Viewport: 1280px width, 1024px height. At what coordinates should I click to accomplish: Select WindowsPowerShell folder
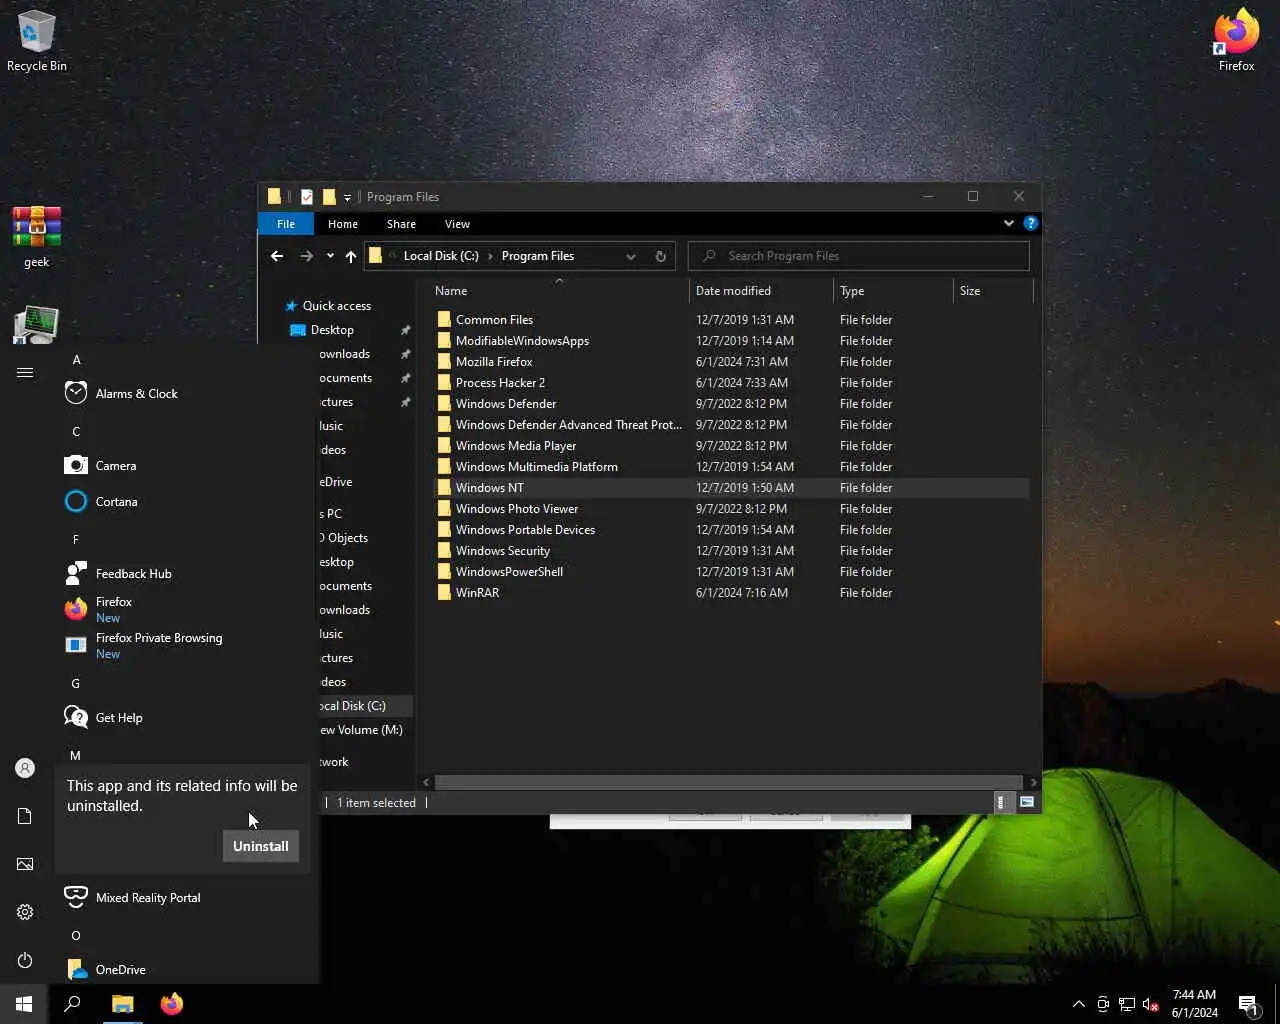(x=731, y=572)
